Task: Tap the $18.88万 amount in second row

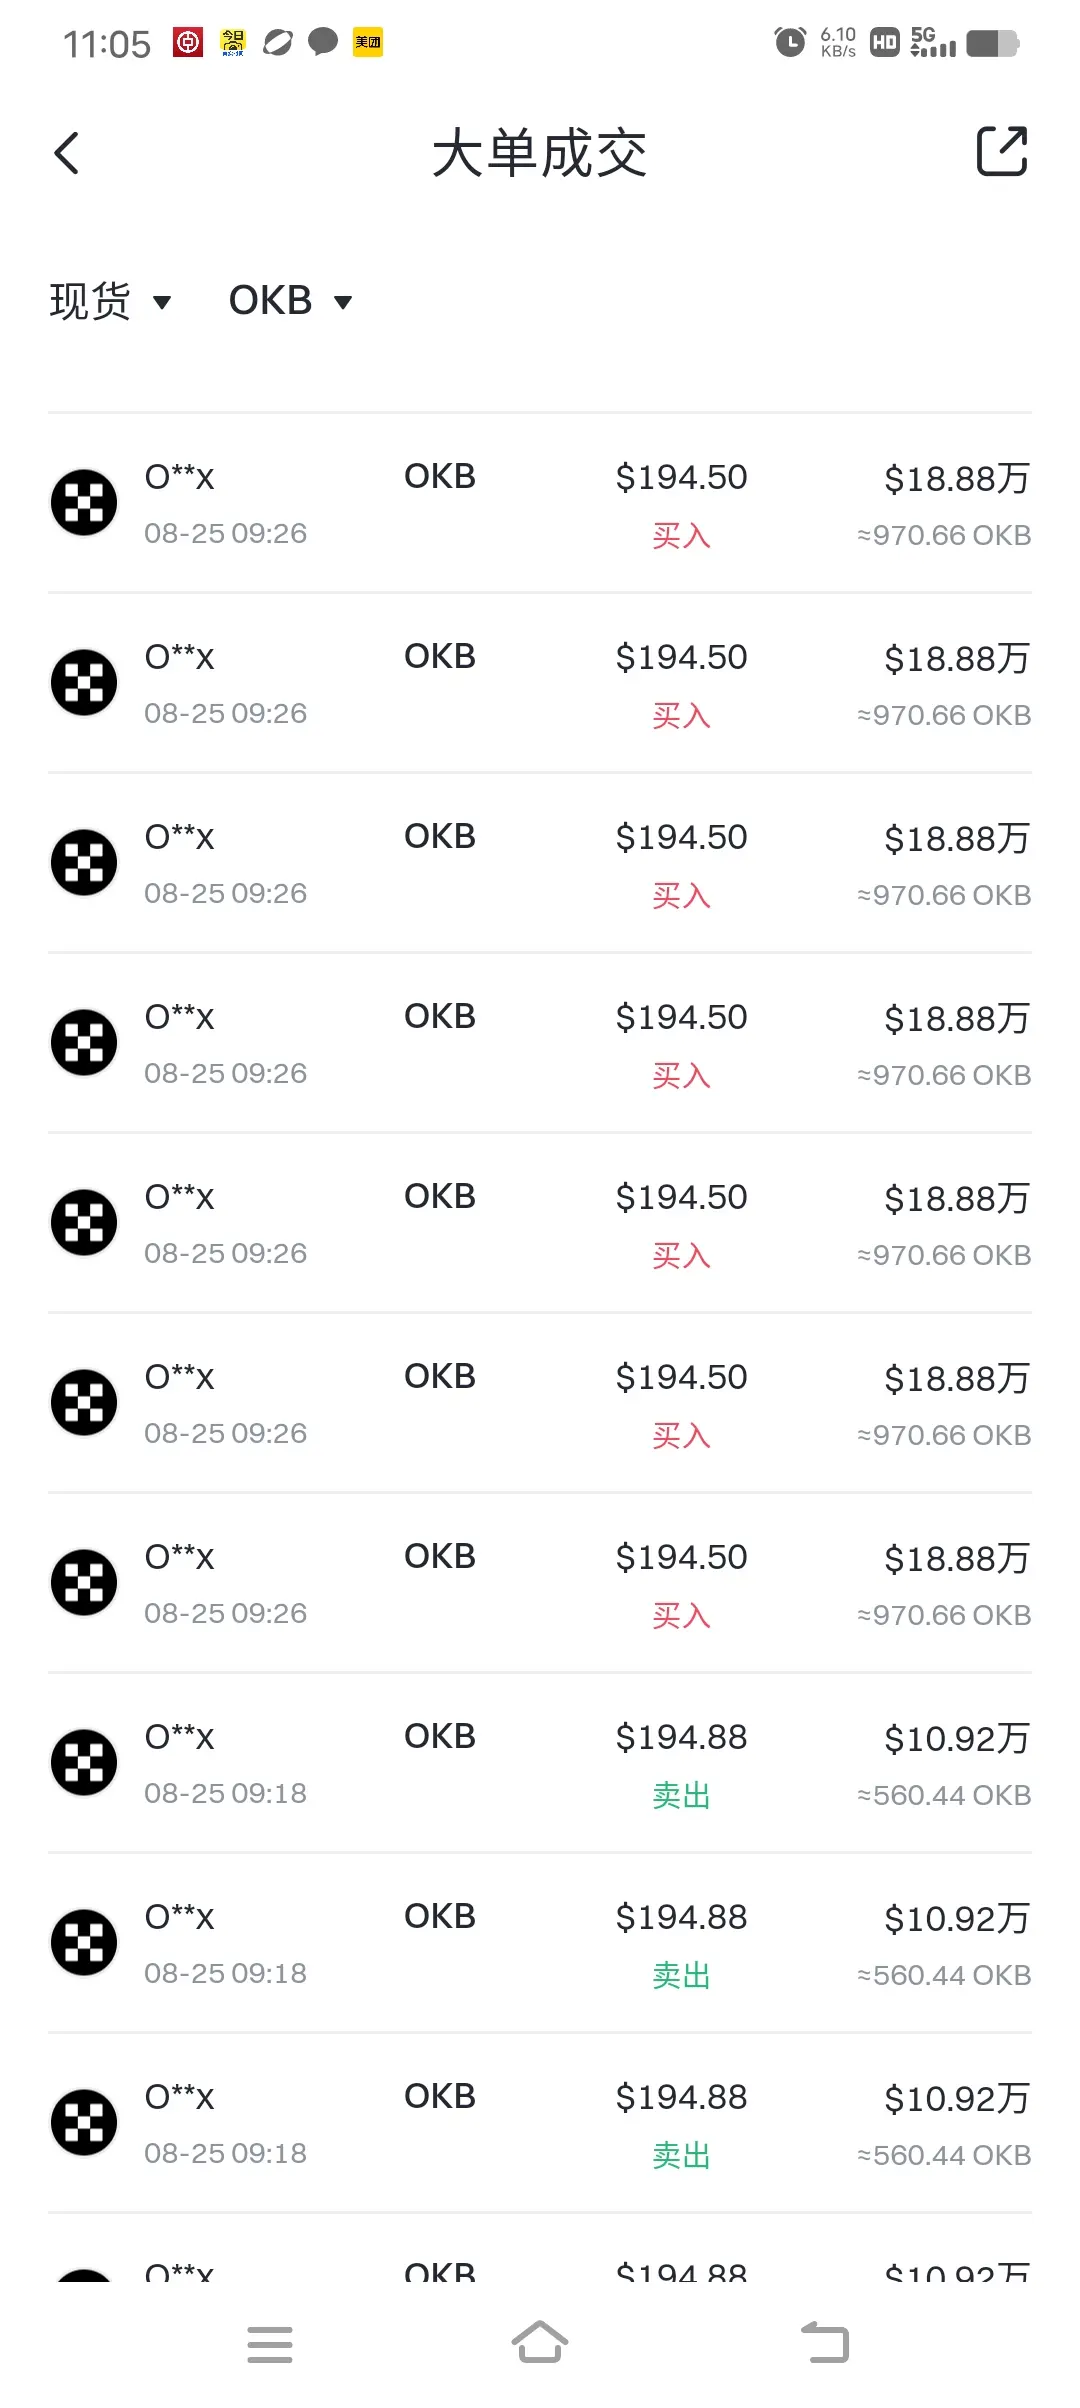Action: (957, 659)
